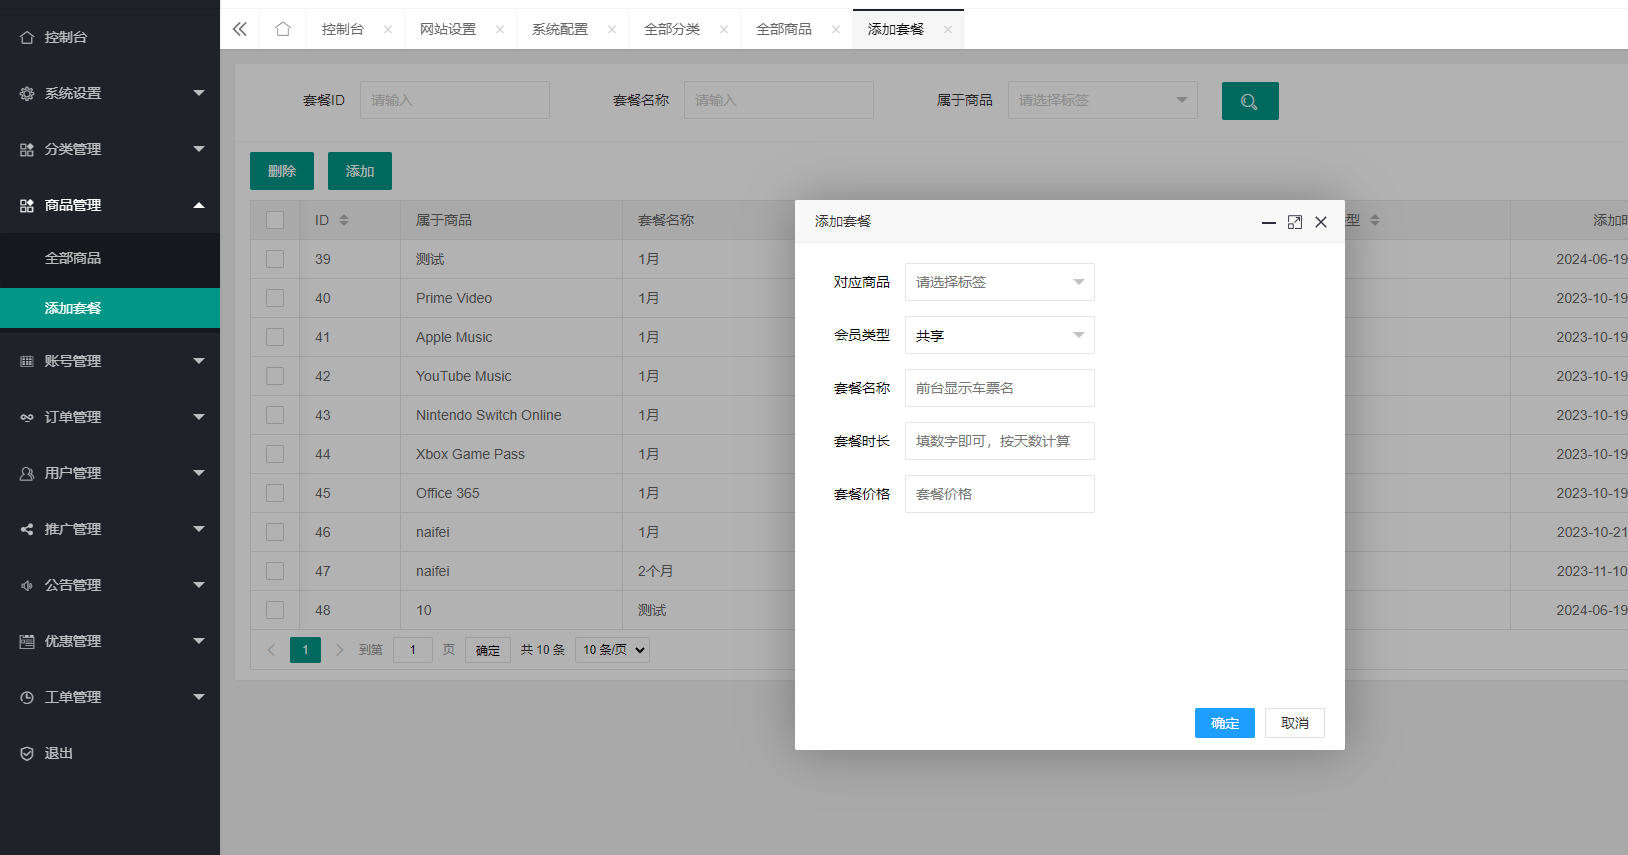The height and width of the screenshot is (855, 1628).
Task: Open the 会员类型 共享 dropdown
Action: coord(1000,335)
